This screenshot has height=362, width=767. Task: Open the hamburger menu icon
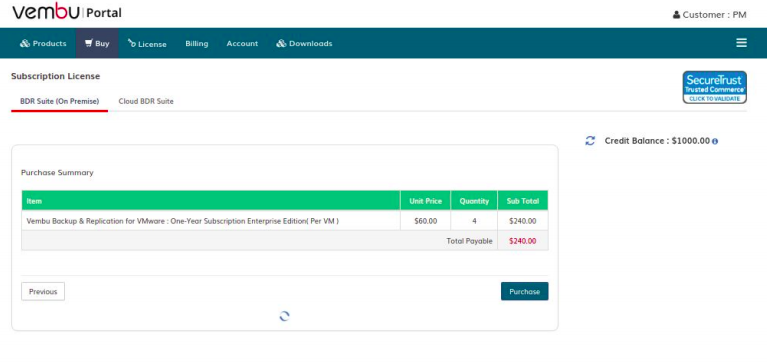[x=741, y=43]
